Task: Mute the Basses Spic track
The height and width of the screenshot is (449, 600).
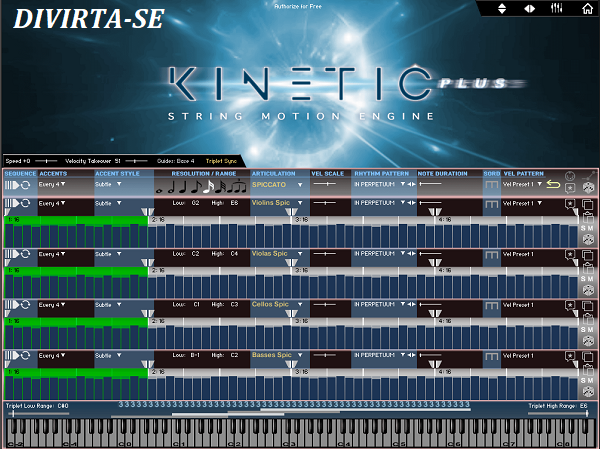Action: pos(590,380)
